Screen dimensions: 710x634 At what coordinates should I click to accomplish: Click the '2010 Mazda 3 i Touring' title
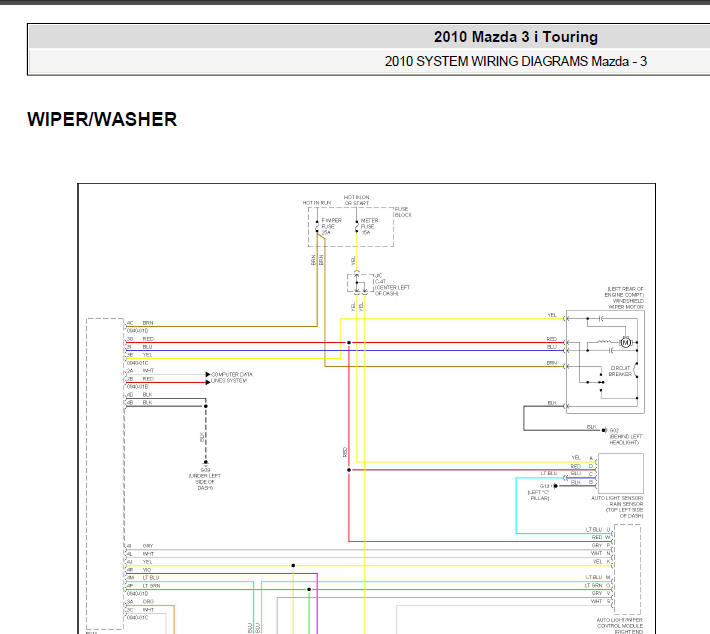coord(515,37)
